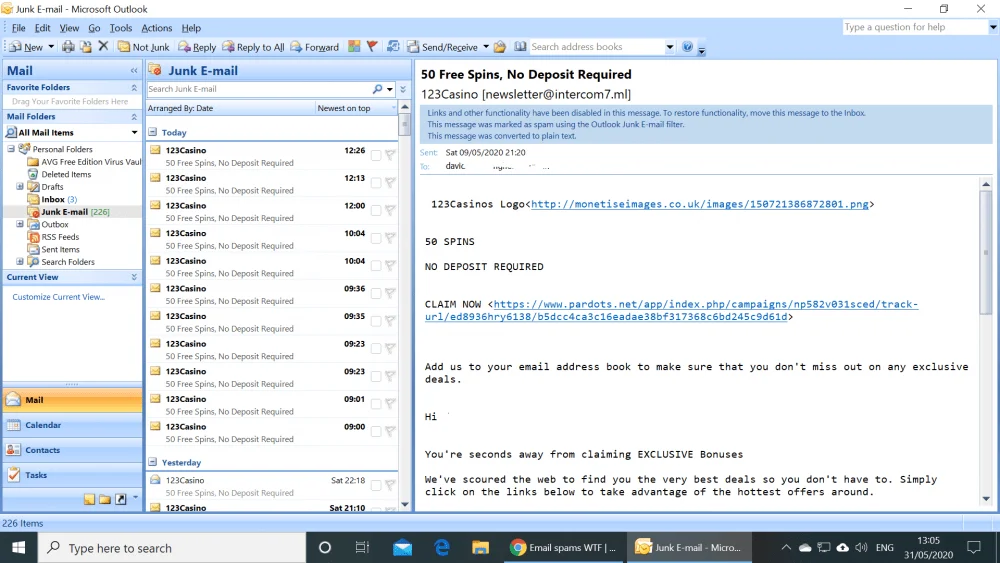
Task: Toggle category box on Sat 22:18 message
Action: 376,485
